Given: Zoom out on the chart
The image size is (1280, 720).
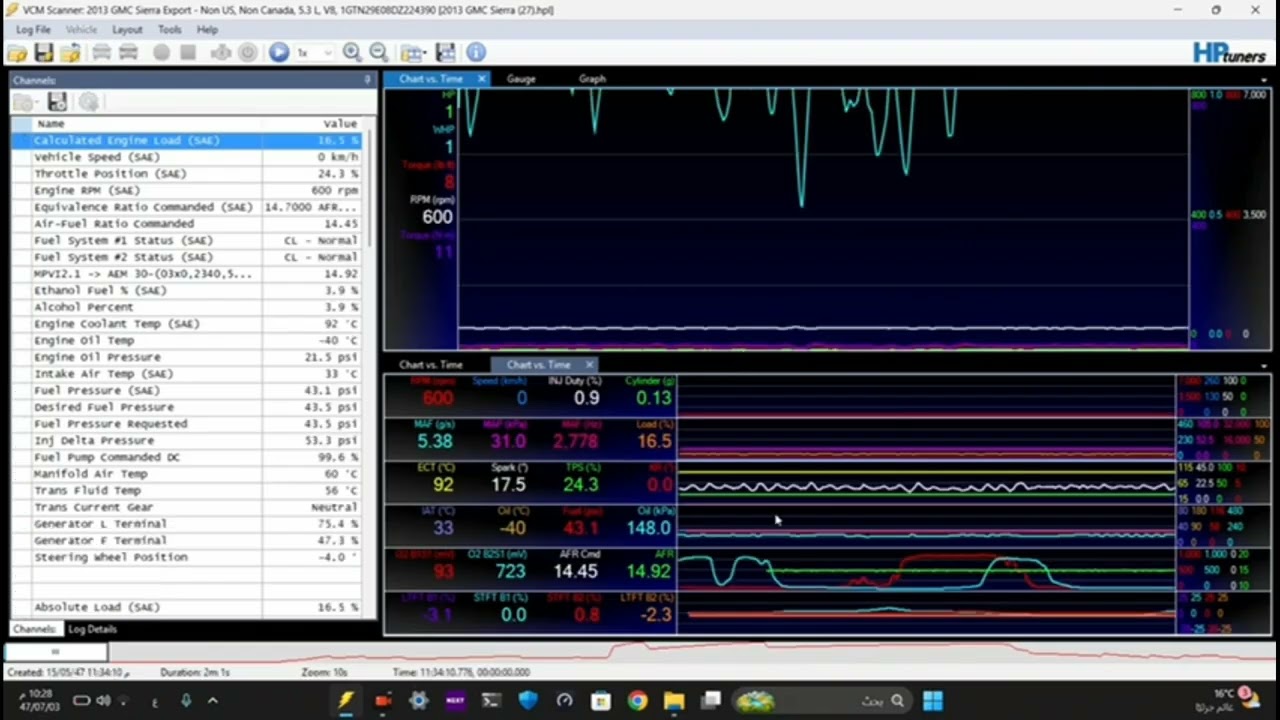Looking at the screenshot, I should click(378, 52).
